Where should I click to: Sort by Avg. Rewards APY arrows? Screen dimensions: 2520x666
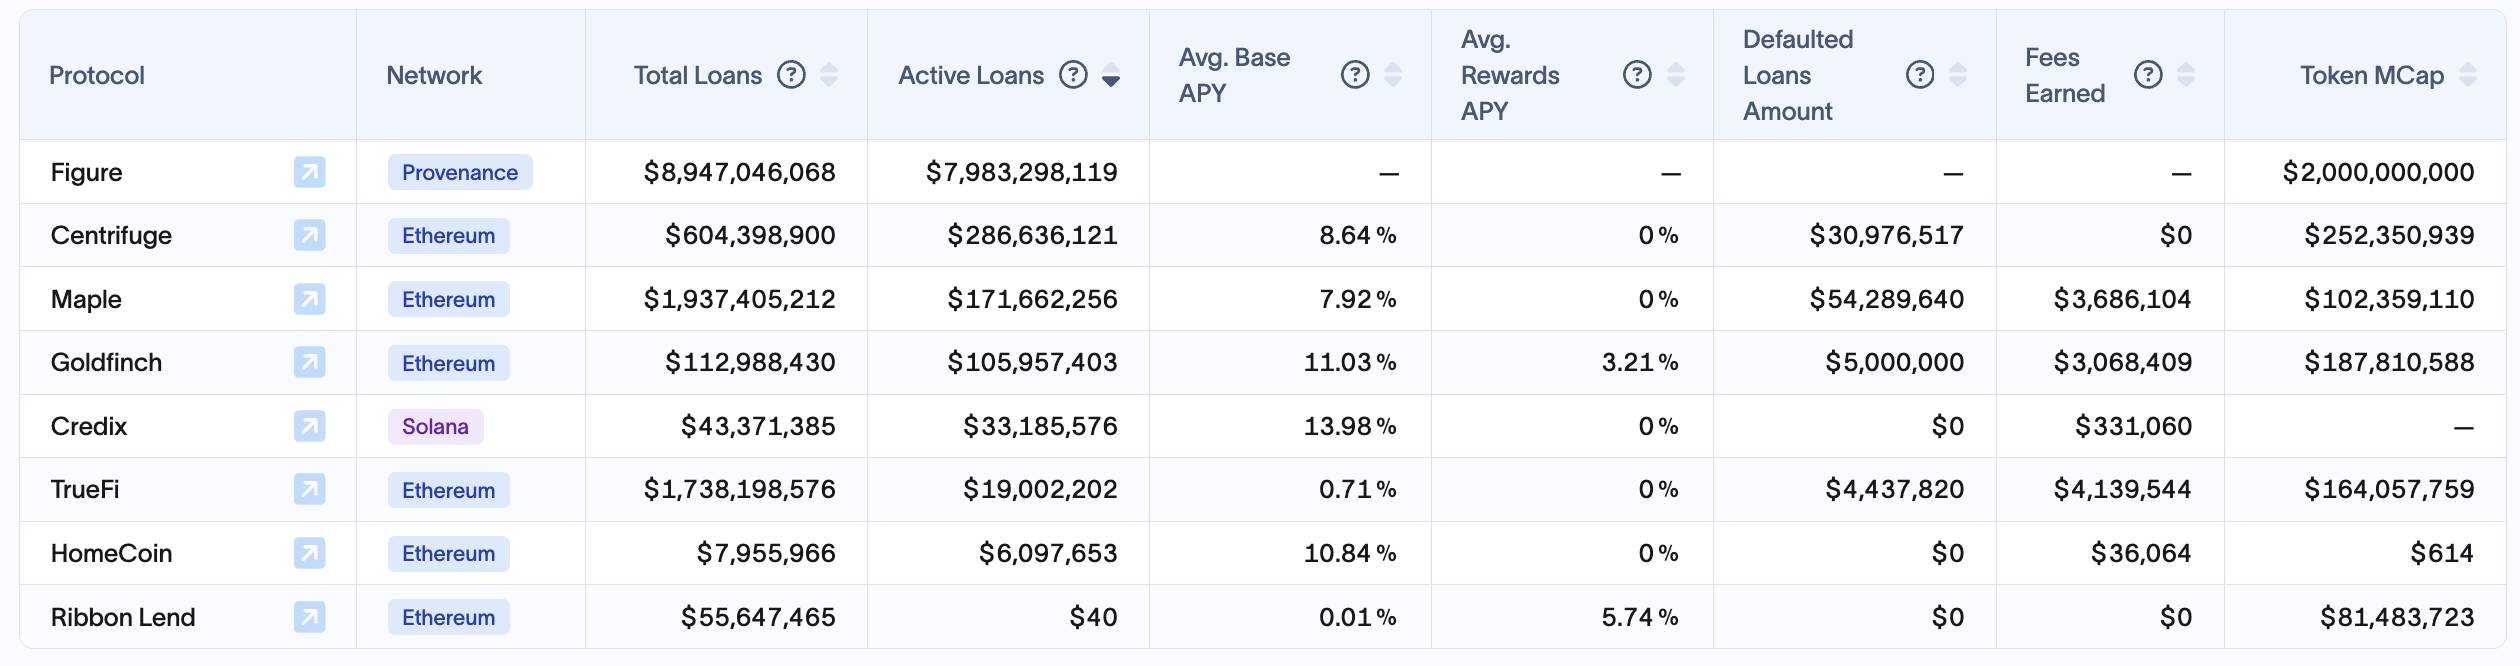point(1676,75)
